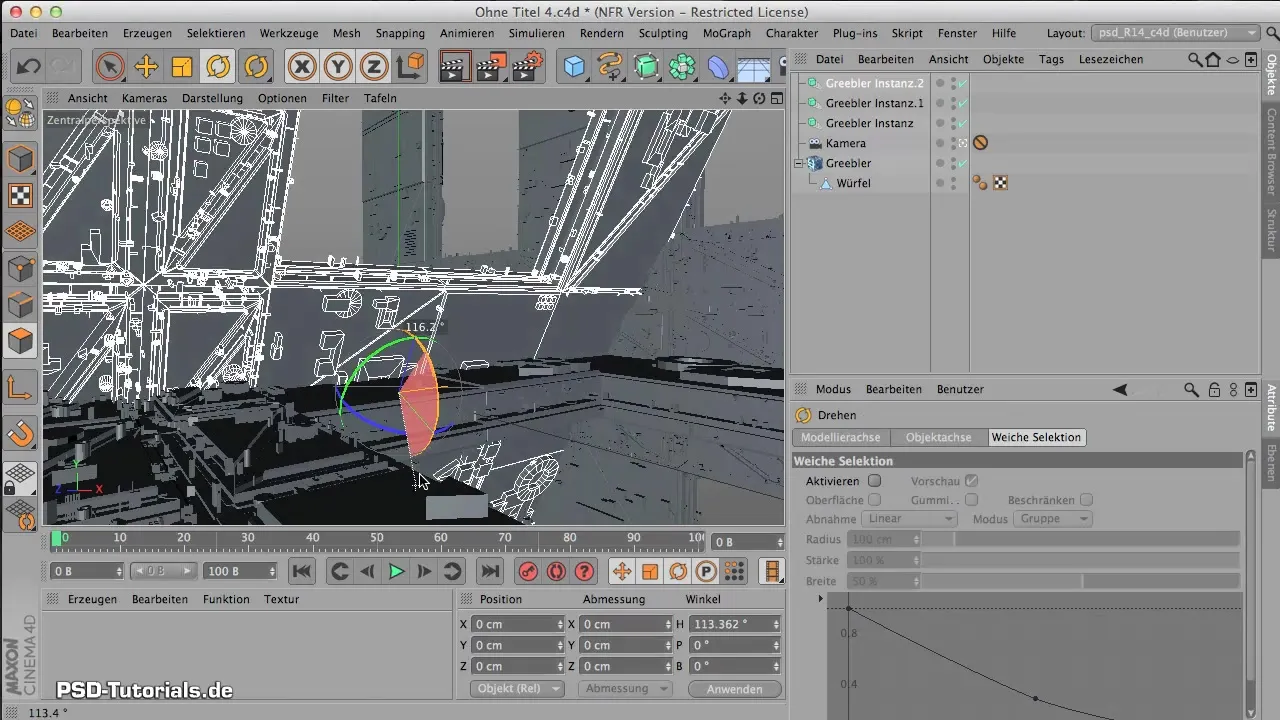The width and height of the screenshot is (1280, 720).
Task: Toggle the Z axis lock icon
Action: (x=374, y=67)
